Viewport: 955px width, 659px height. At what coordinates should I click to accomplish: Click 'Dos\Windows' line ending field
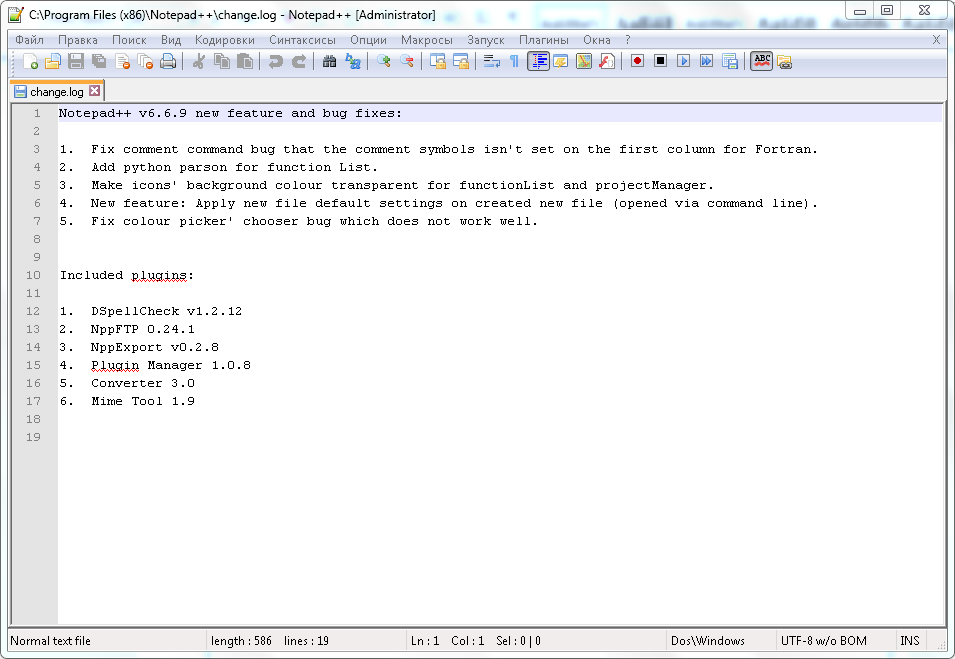[x=708, y=641]
